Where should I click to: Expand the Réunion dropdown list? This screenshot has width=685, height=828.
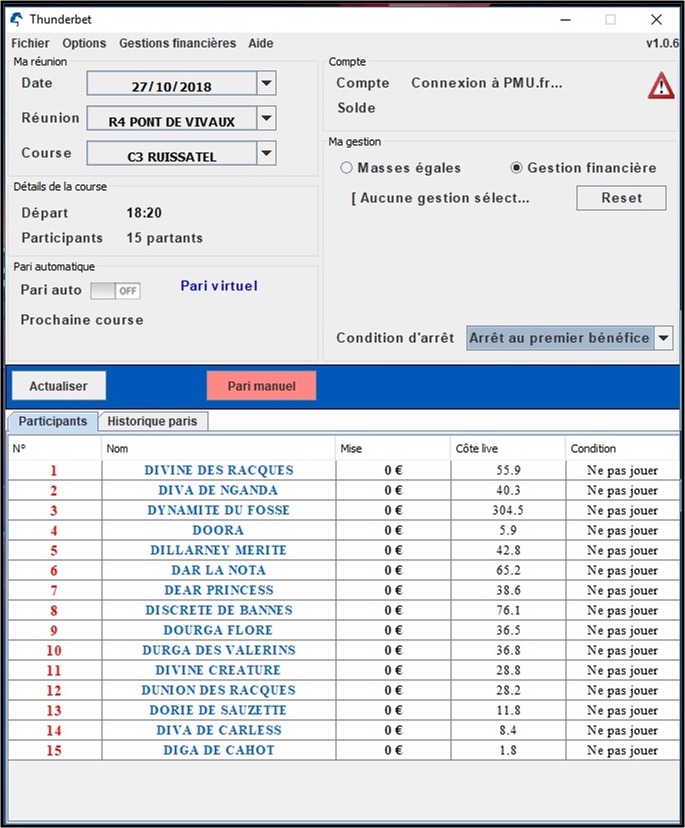point(266,118)
